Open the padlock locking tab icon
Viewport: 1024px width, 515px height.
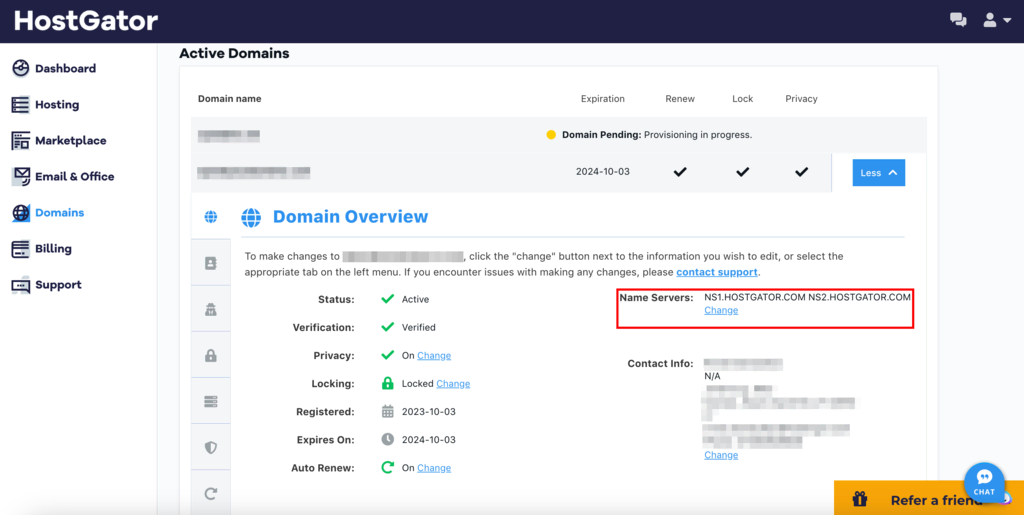pyautogui.click(x=211, y=355)
